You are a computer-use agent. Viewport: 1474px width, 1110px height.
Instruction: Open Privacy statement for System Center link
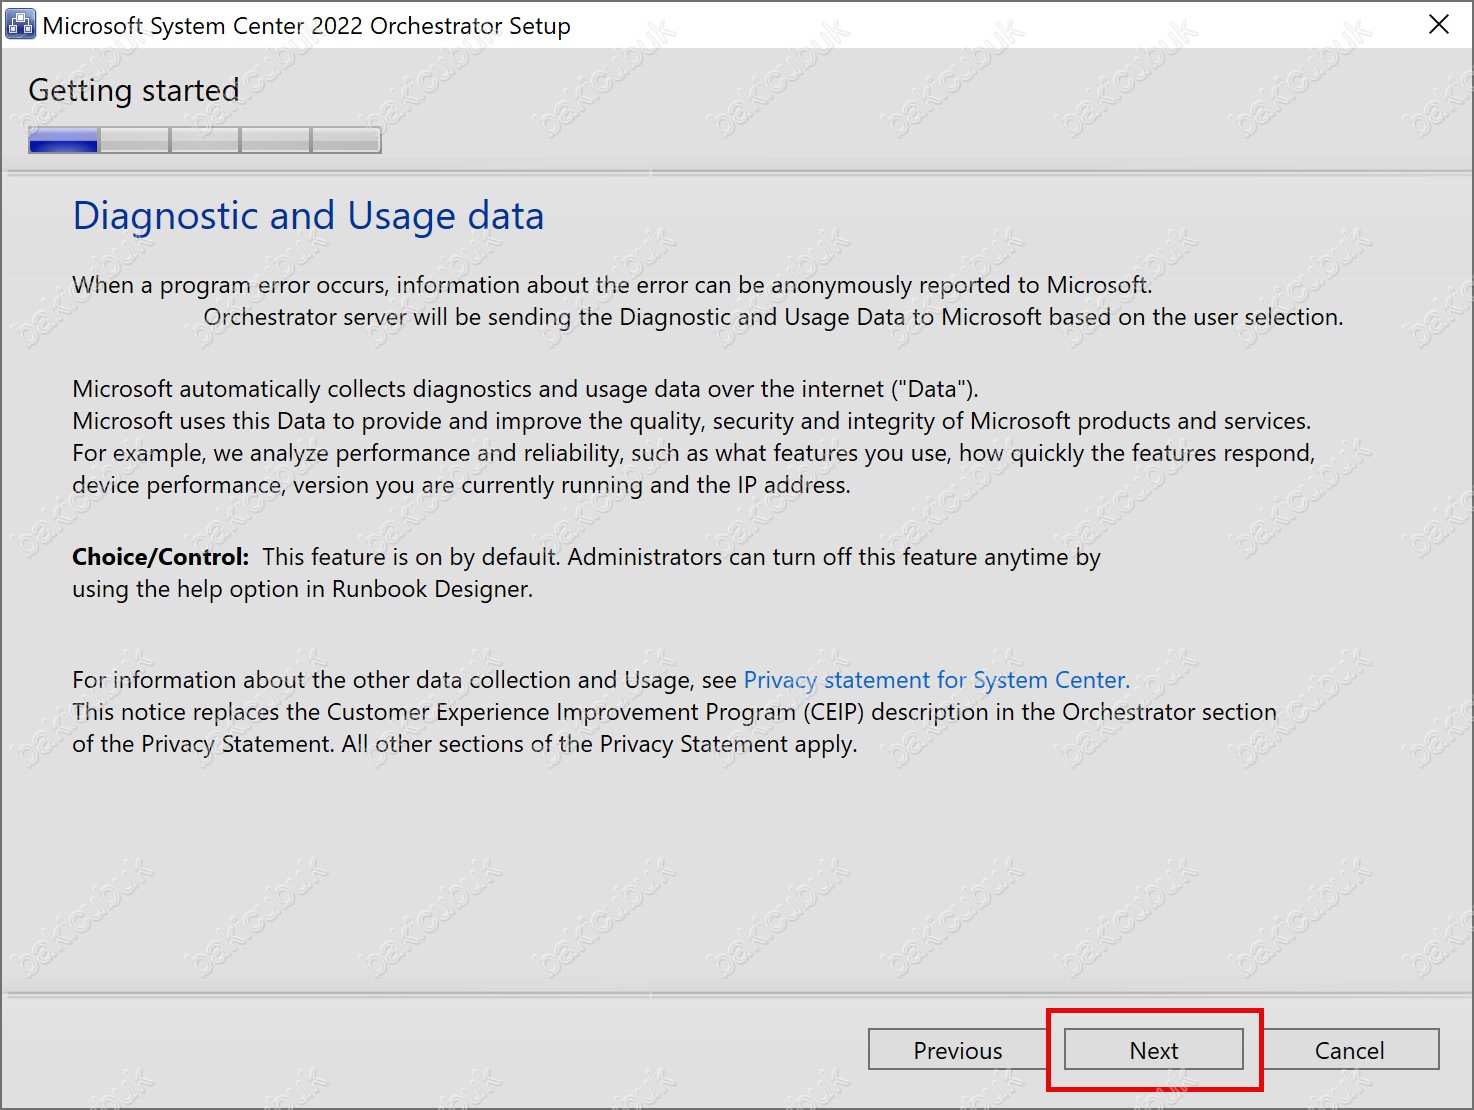[937, 680]
